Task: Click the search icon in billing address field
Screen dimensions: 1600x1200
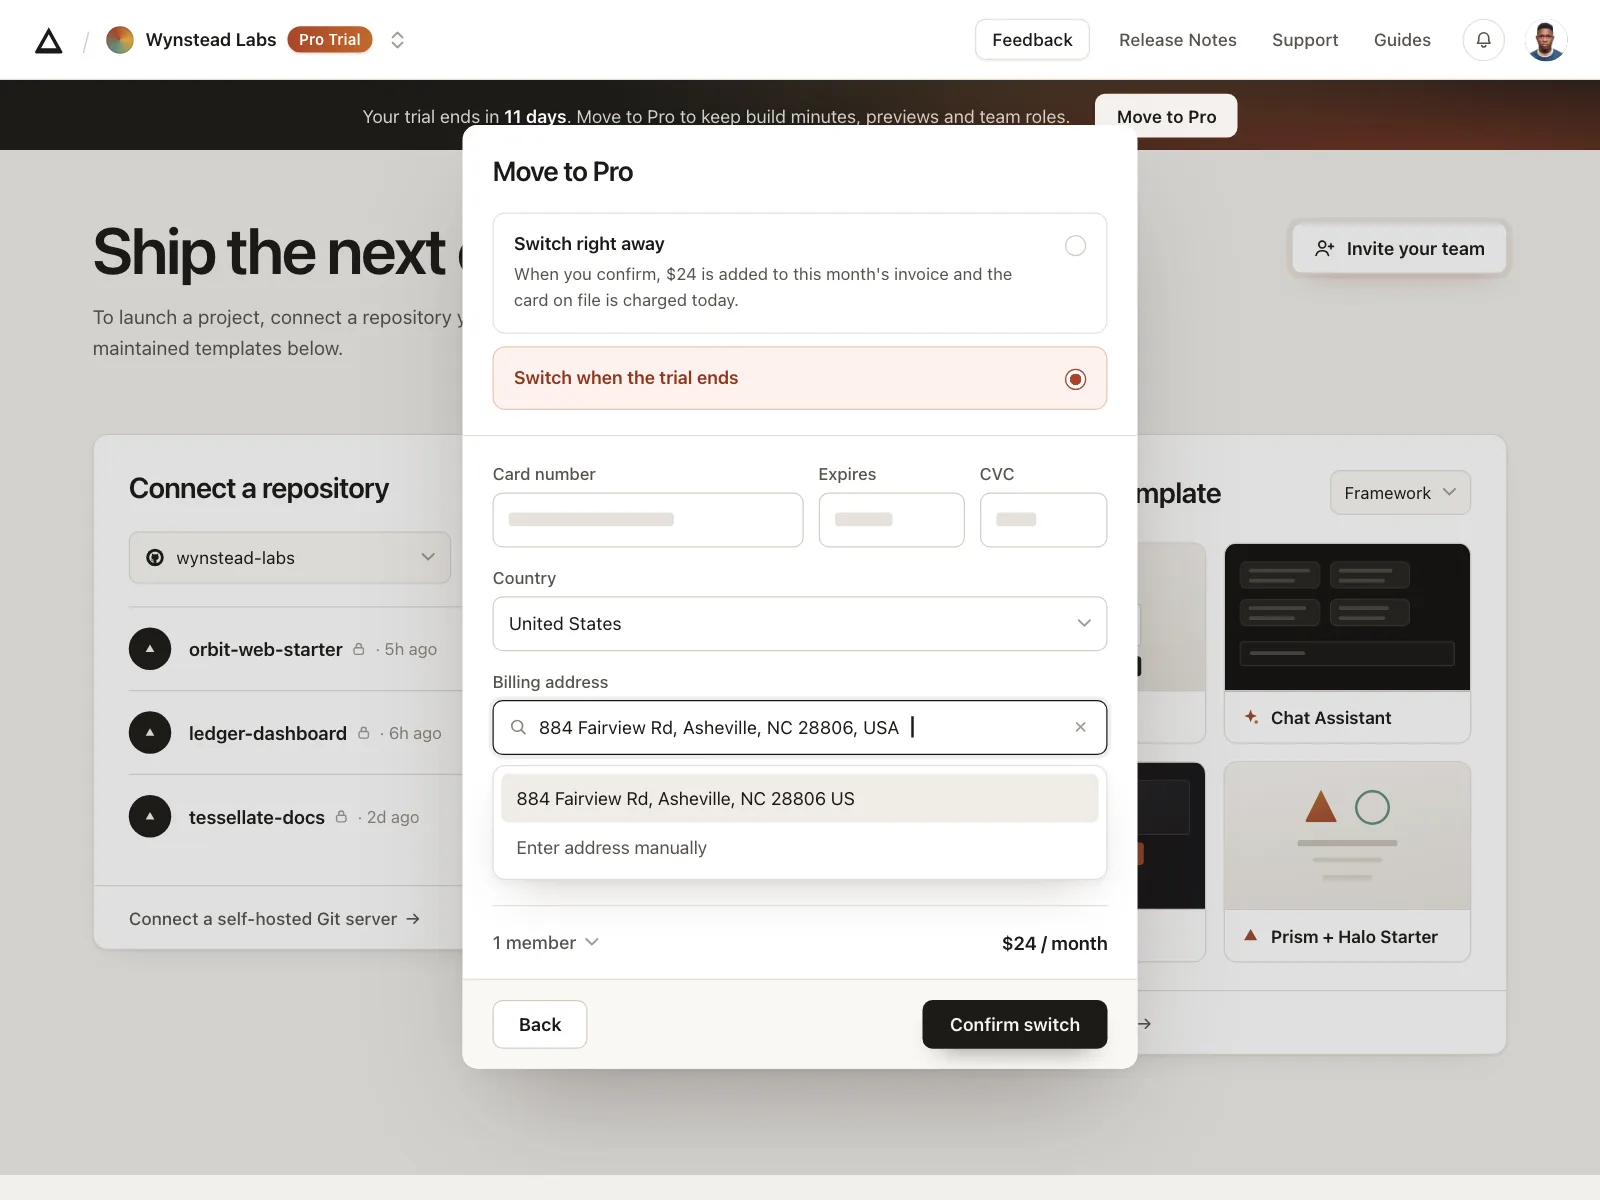Action: (518, 728)
